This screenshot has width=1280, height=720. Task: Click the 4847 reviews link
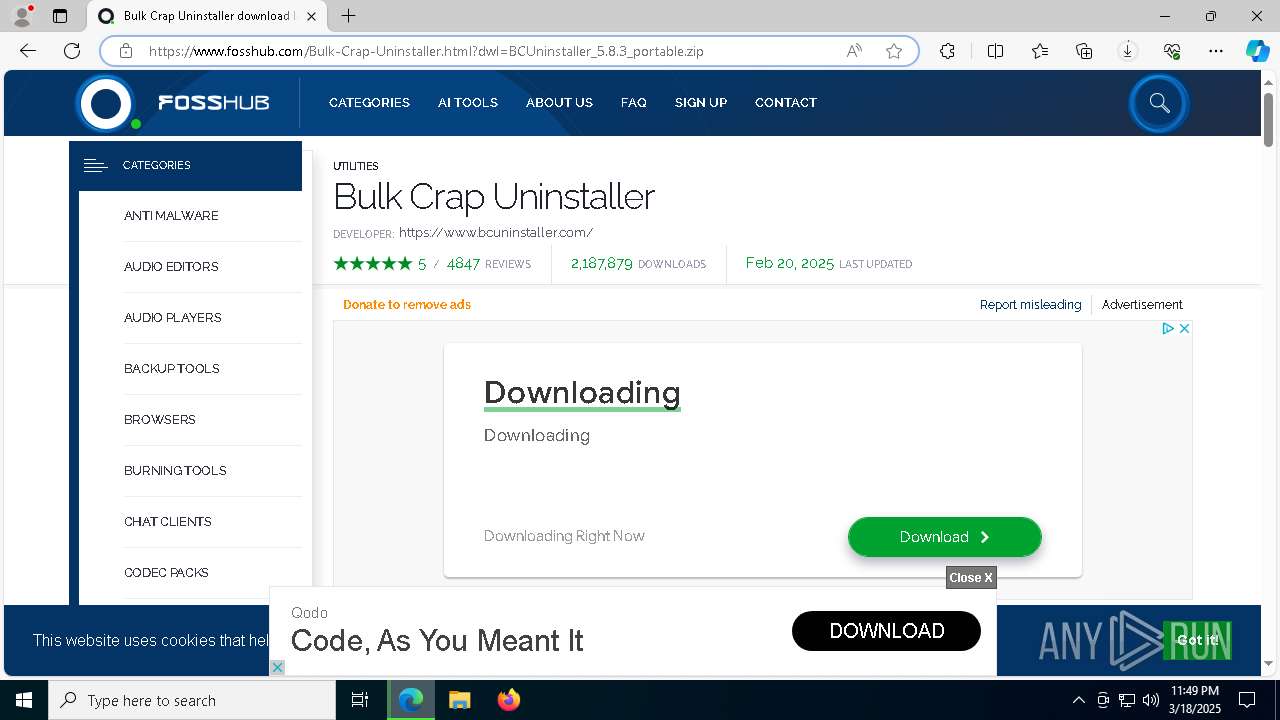(489, 264)
